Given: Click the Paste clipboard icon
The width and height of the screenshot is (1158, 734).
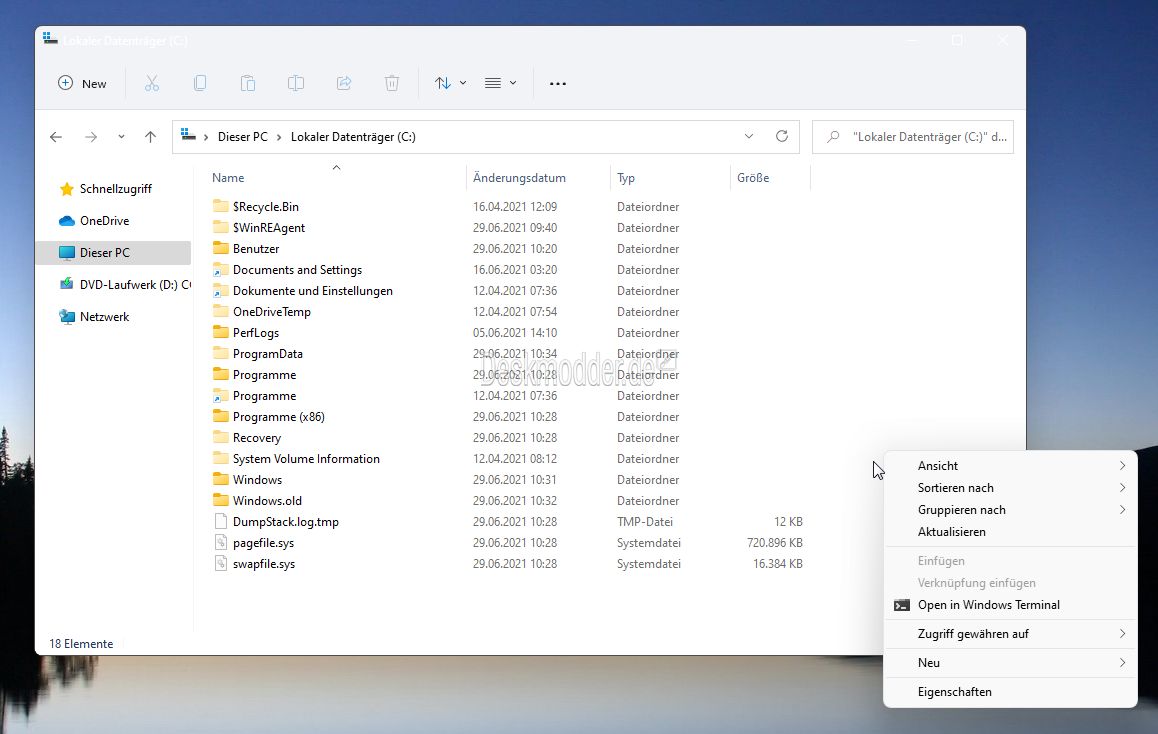Looking at the screenshot, I should coord(248,84).
